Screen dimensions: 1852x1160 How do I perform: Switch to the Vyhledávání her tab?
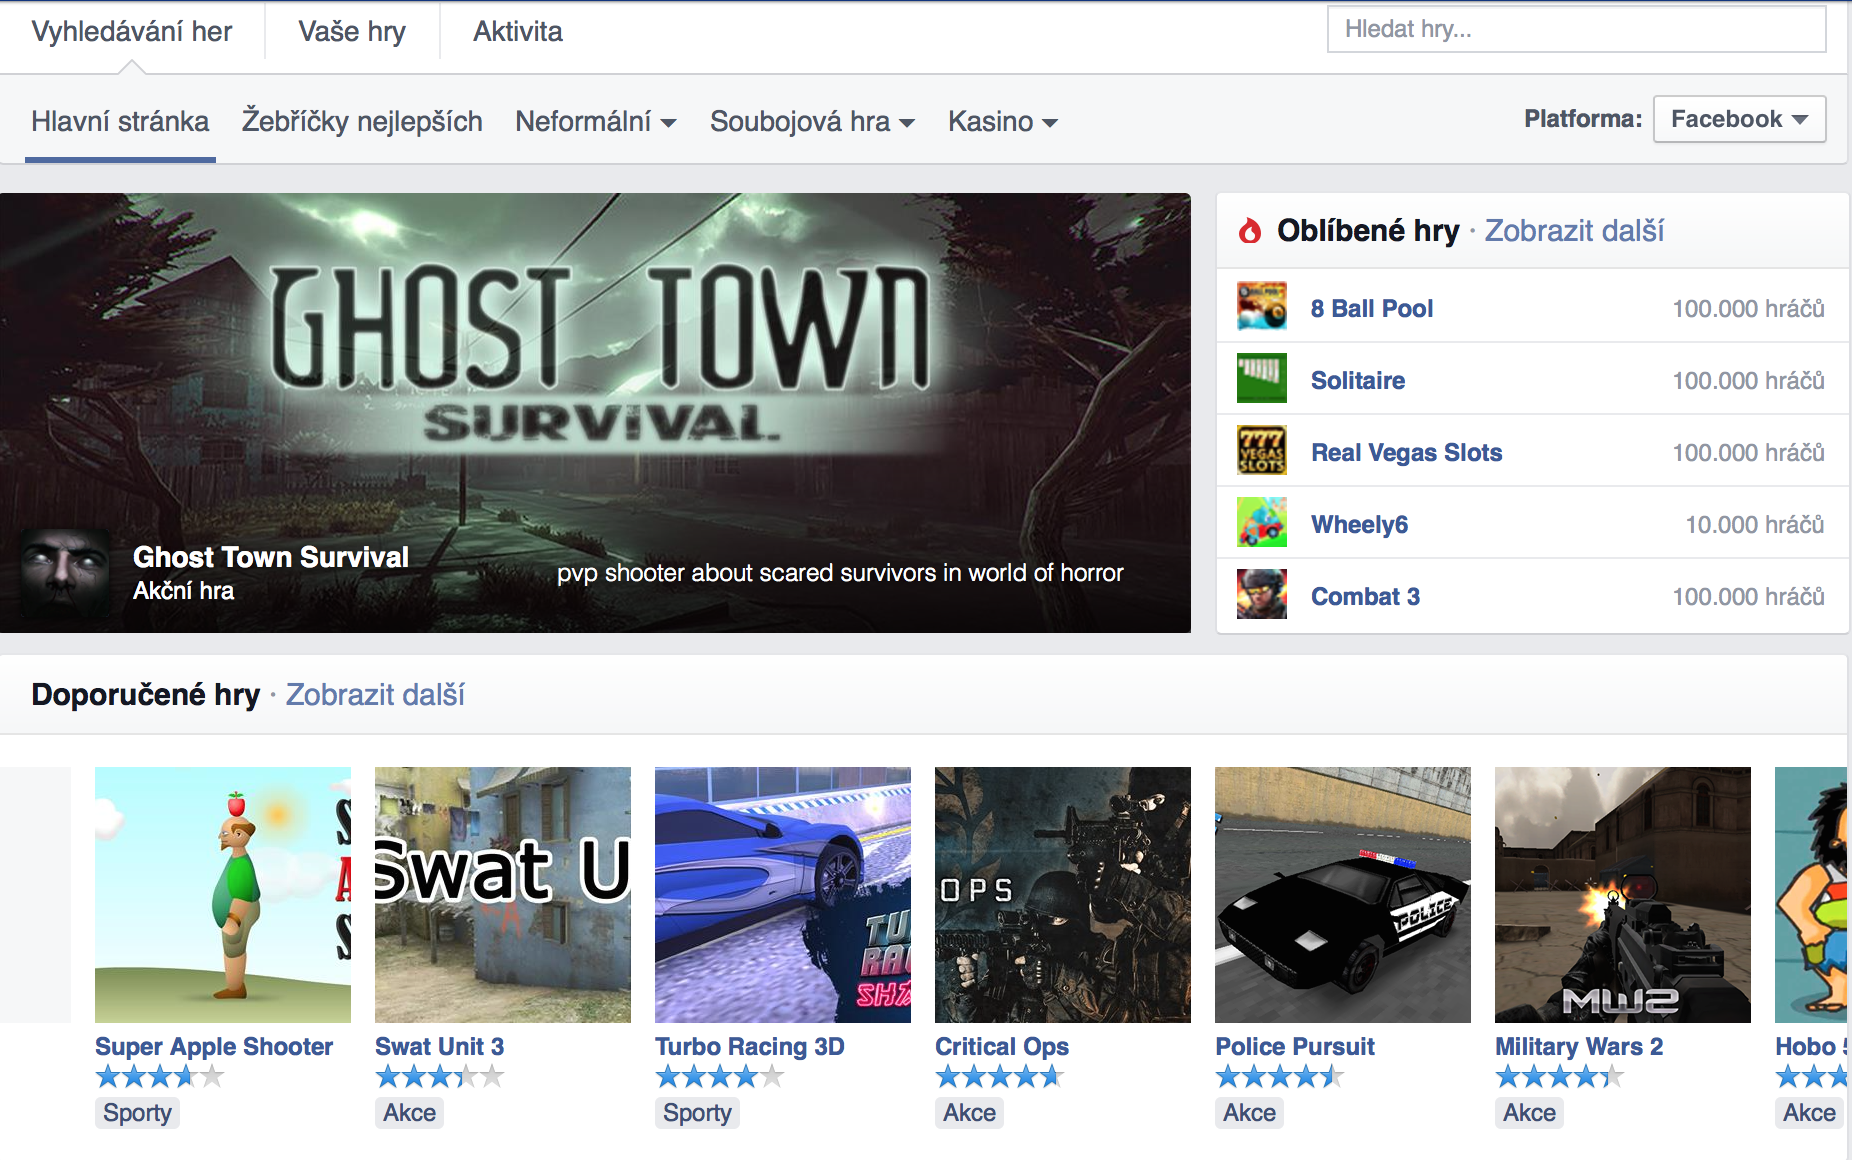[x=132, y=32]
